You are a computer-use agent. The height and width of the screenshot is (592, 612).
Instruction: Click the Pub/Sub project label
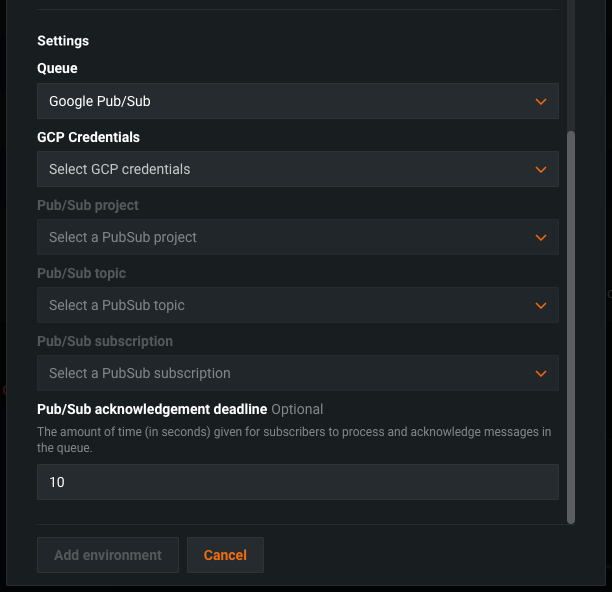88,205
